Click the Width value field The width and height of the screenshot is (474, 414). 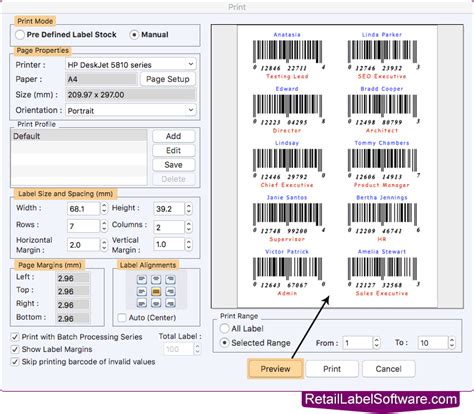[83, 209]
